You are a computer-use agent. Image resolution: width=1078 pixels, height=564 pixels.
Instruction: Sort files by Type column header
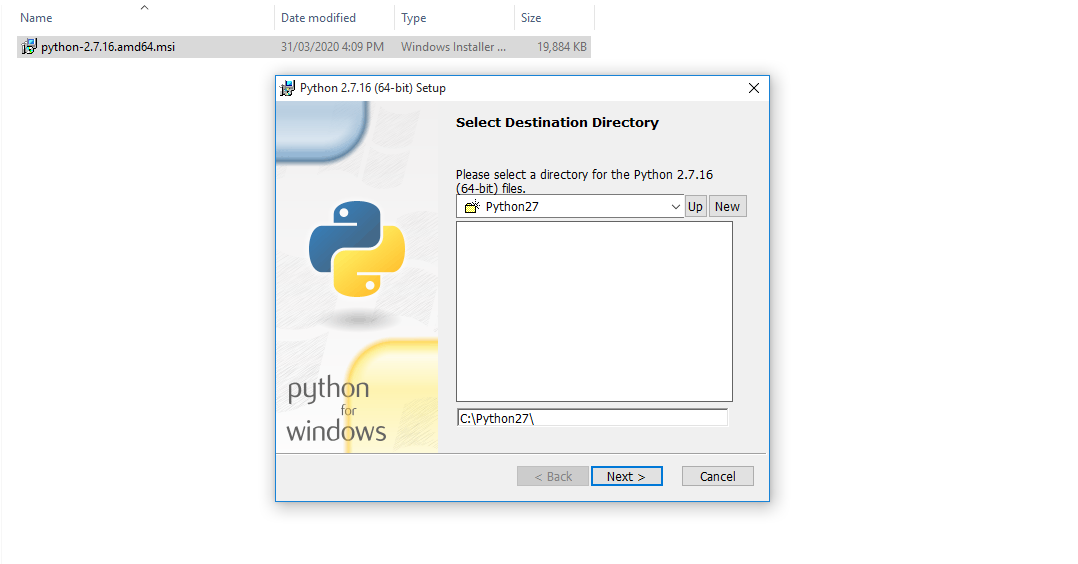point(414,18)
